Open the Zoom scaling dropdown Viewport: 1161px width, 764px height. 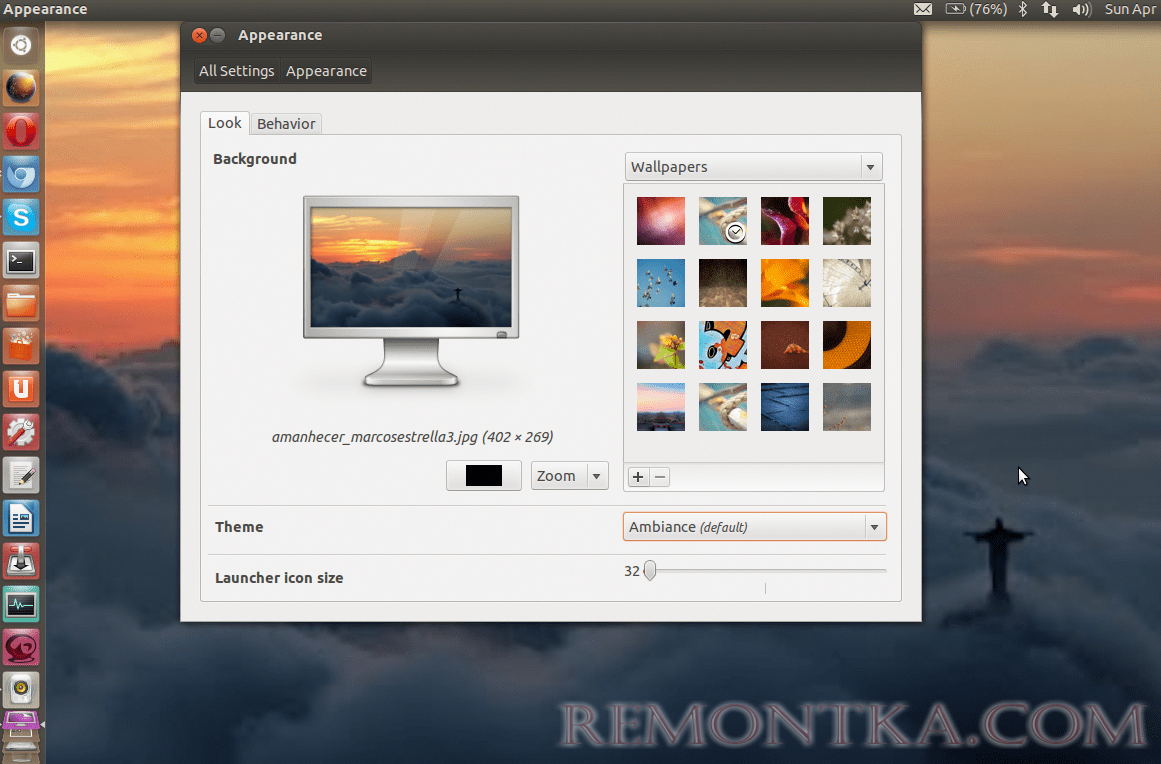click(569, 476)
